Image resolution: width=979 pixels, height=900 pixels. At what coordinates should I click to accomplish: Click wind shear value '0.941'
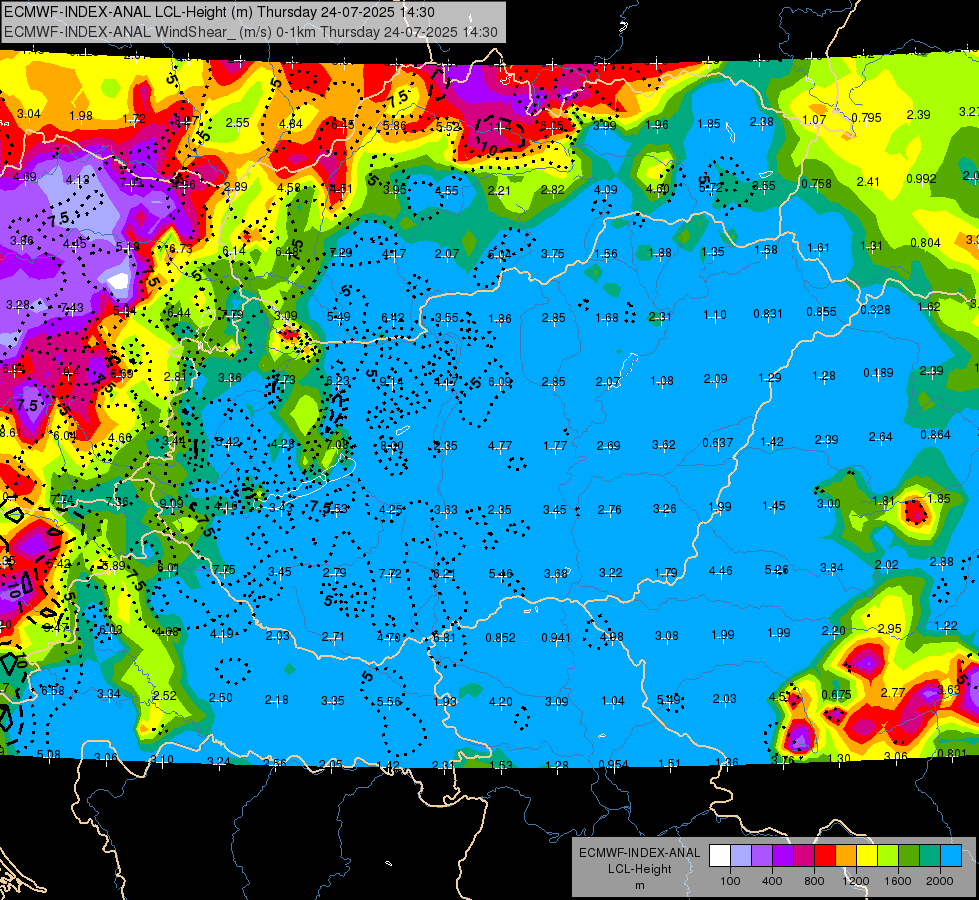pos(556,638)
